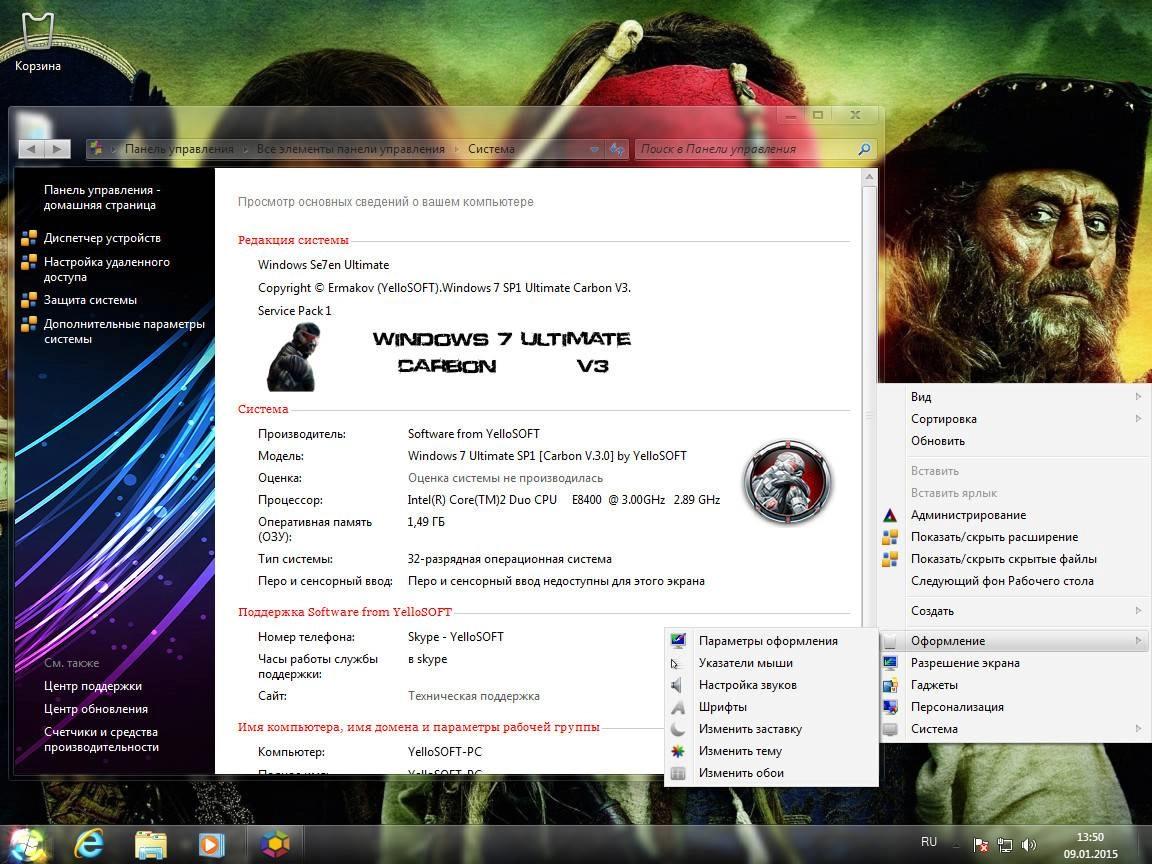Viewport: 1152px width, 864px height.
Task: Open 'Настройка удаленного доступа' sidebar link
Action: [x=107, y=270]
